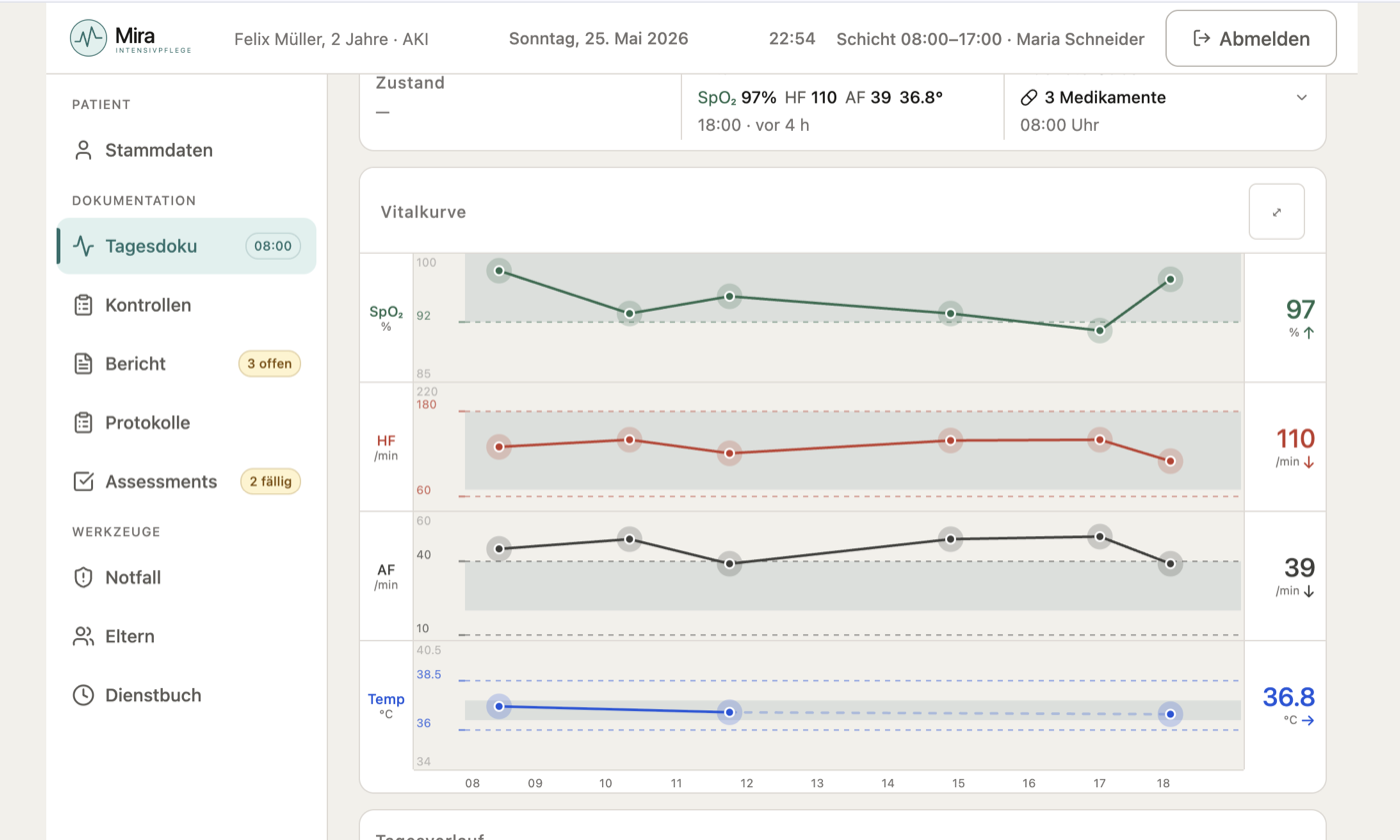This screenshot has height=840, width=1400.
Task: Click the Assessments checkbox icon
Action: tap(84, 482)
